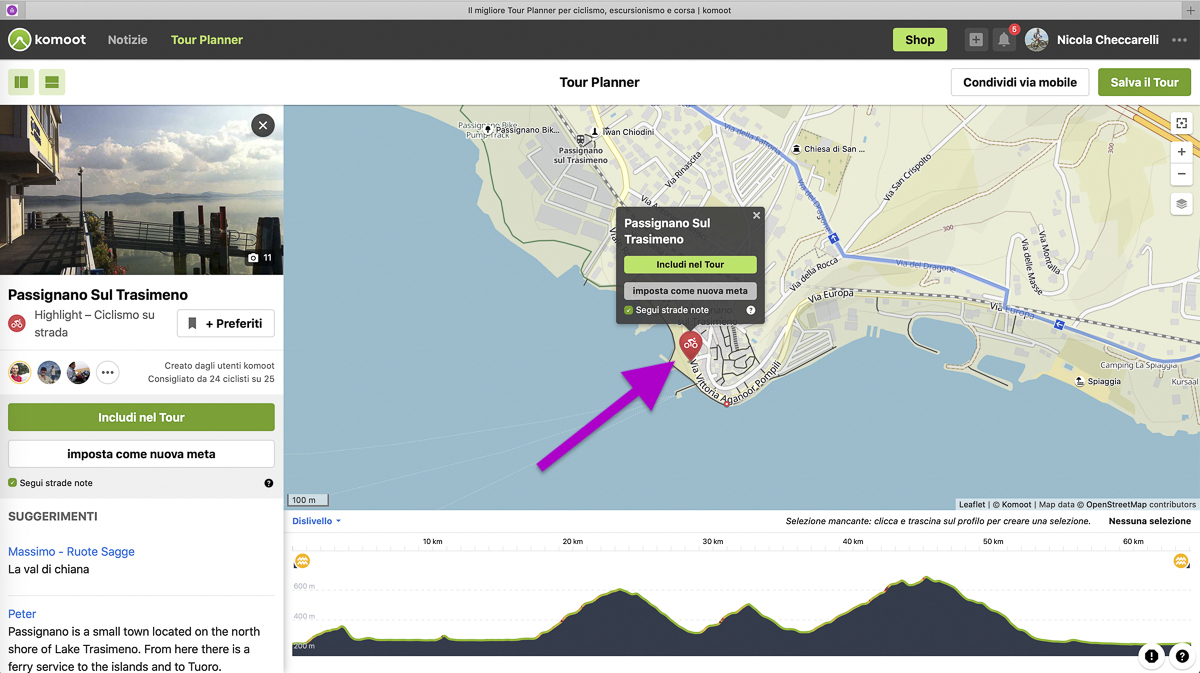
Task: Toggle Segui strade note in map popup
Action: 629,310
